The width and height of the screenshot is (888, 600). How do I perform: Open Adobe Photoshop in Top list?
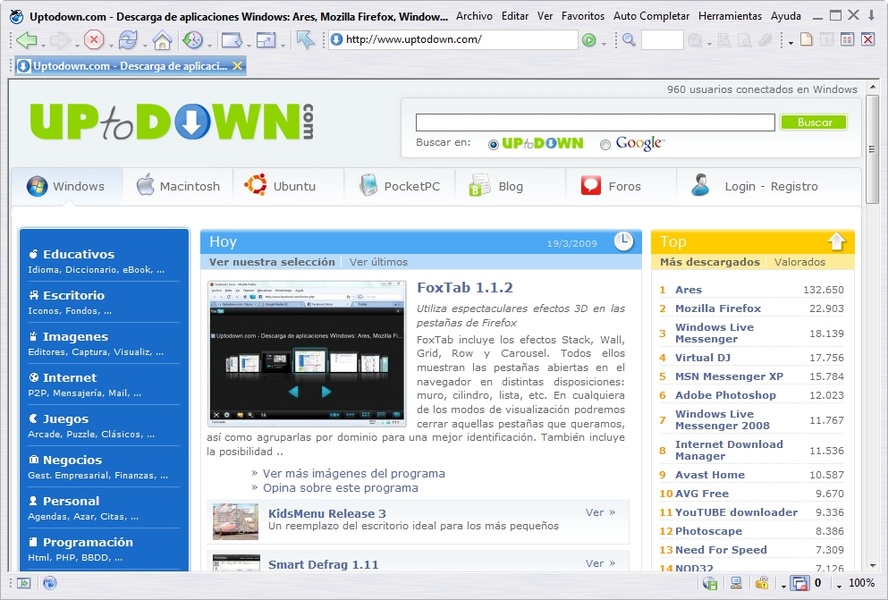(725, 395)
